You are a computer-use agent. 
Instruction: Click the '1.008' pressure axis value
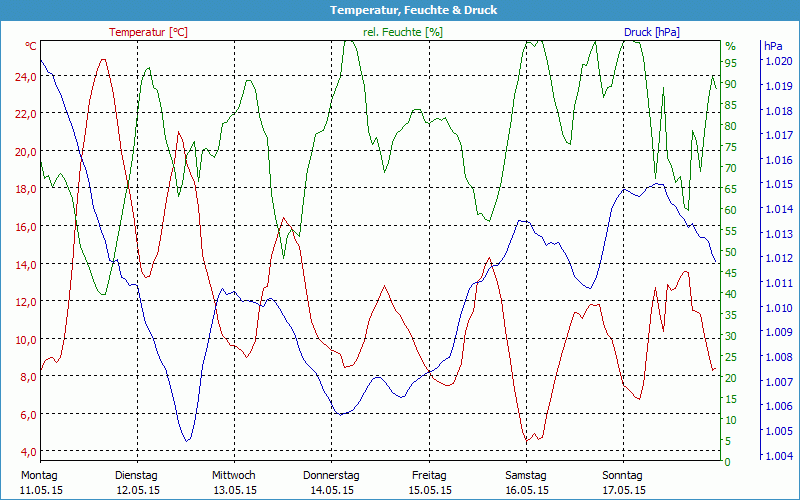tap(777, 357)
